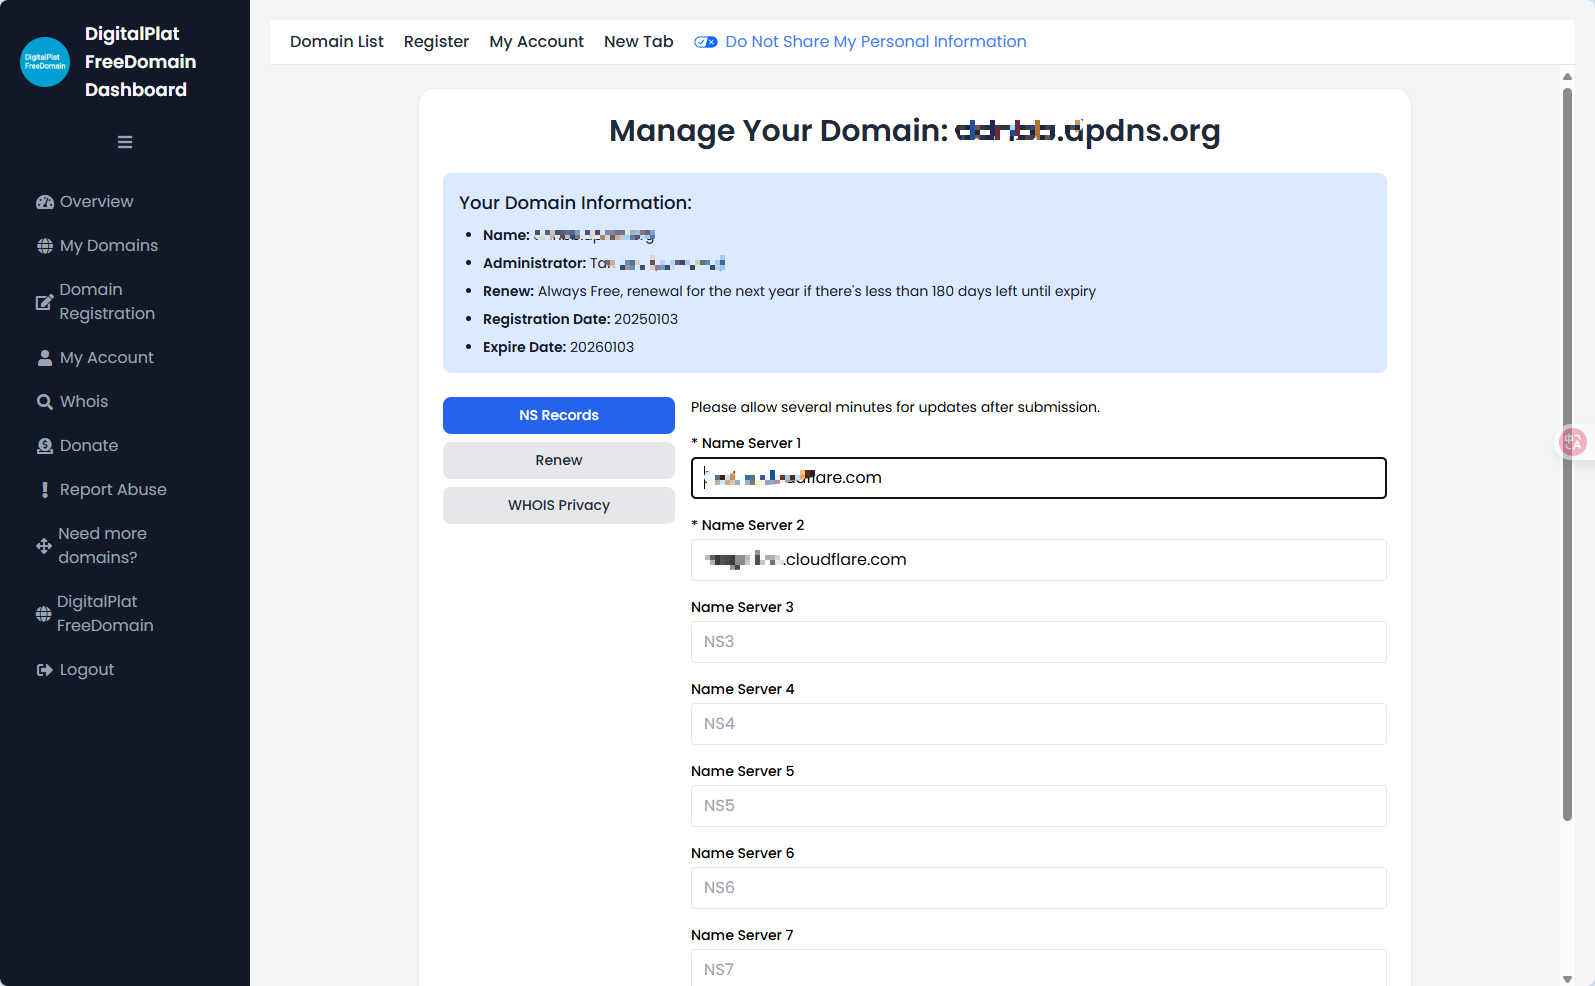Select the Renew tab button

click(559, 460)
